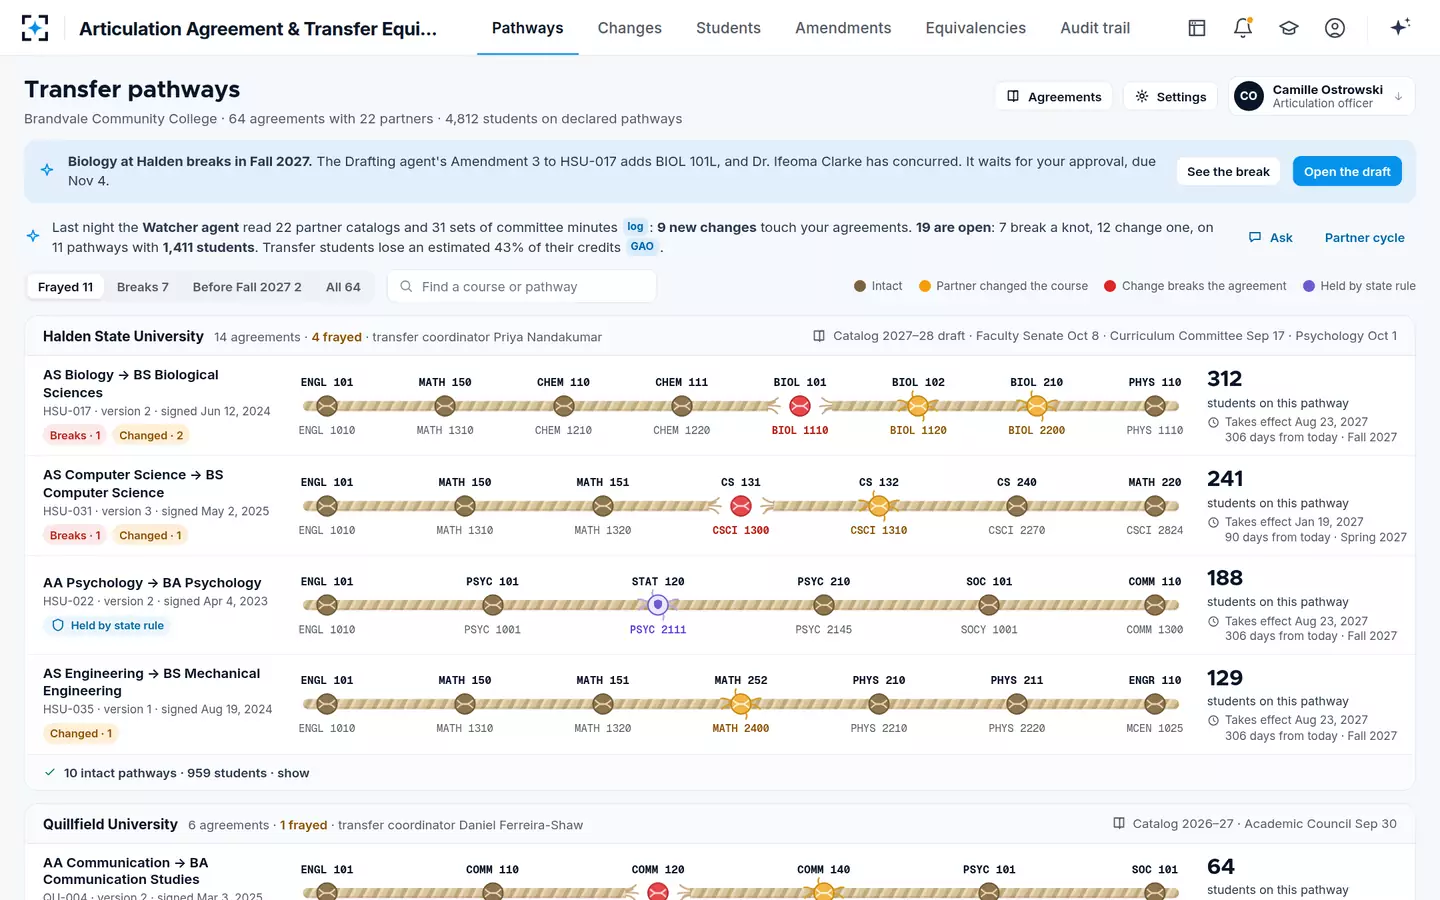Image resolution: width=1440 pixels, height=900 pixels.
Task: Click the Held by state rule badge on AA Psychology
Action: pyautogui.click(x=108, y=626)
